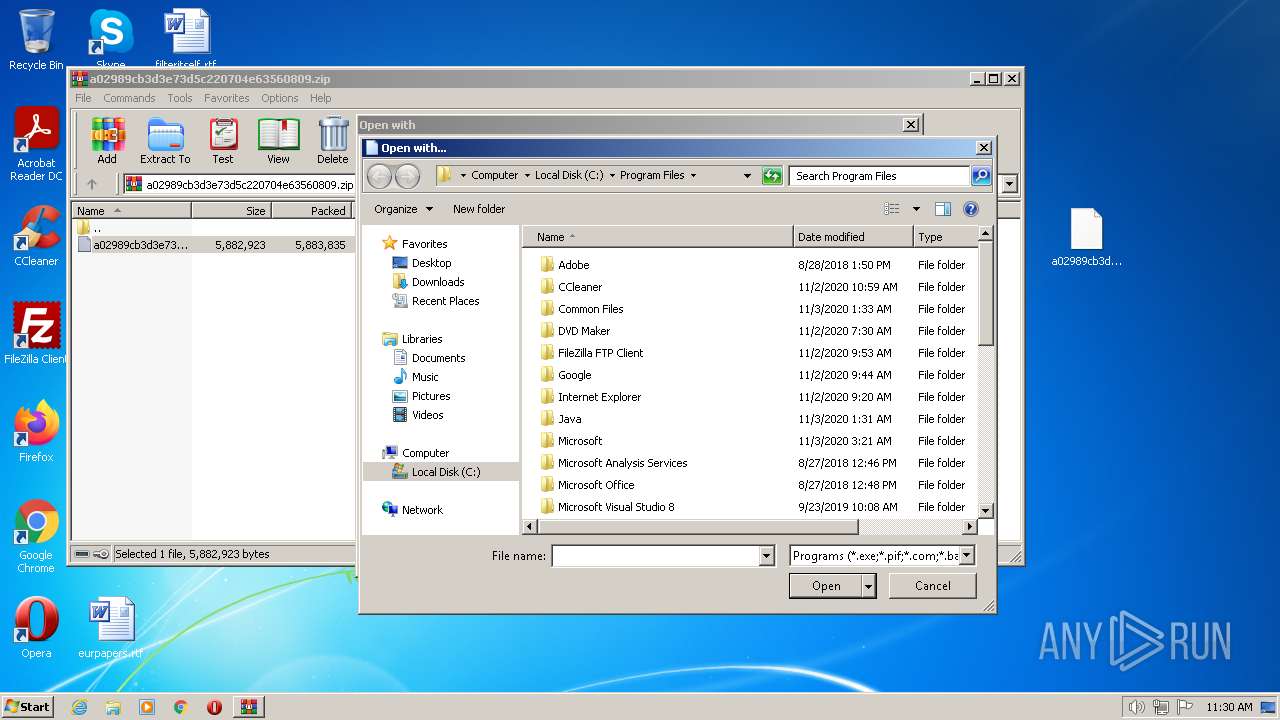Select the Recycle Bin desktop icon
The width and height of the screenshot is (1280, 720).
click(x=36, y=40)
